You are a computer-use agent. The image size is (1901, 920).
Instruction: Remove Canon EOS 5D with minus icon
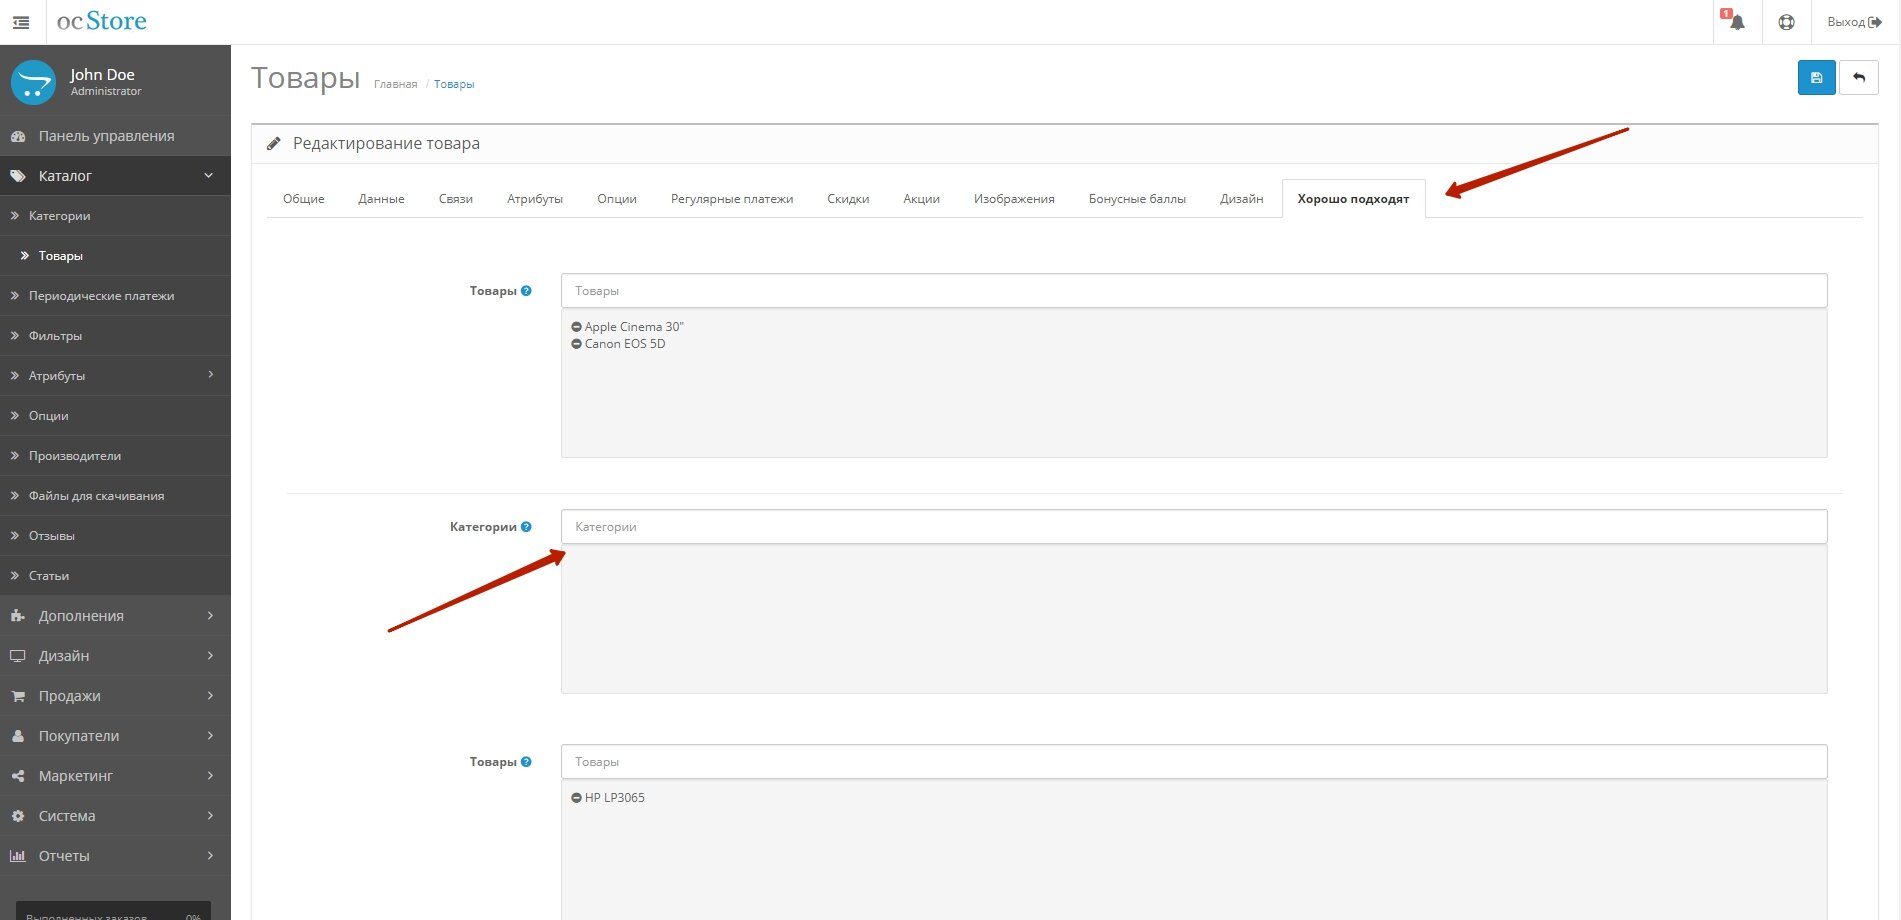[x=576, y=344]
